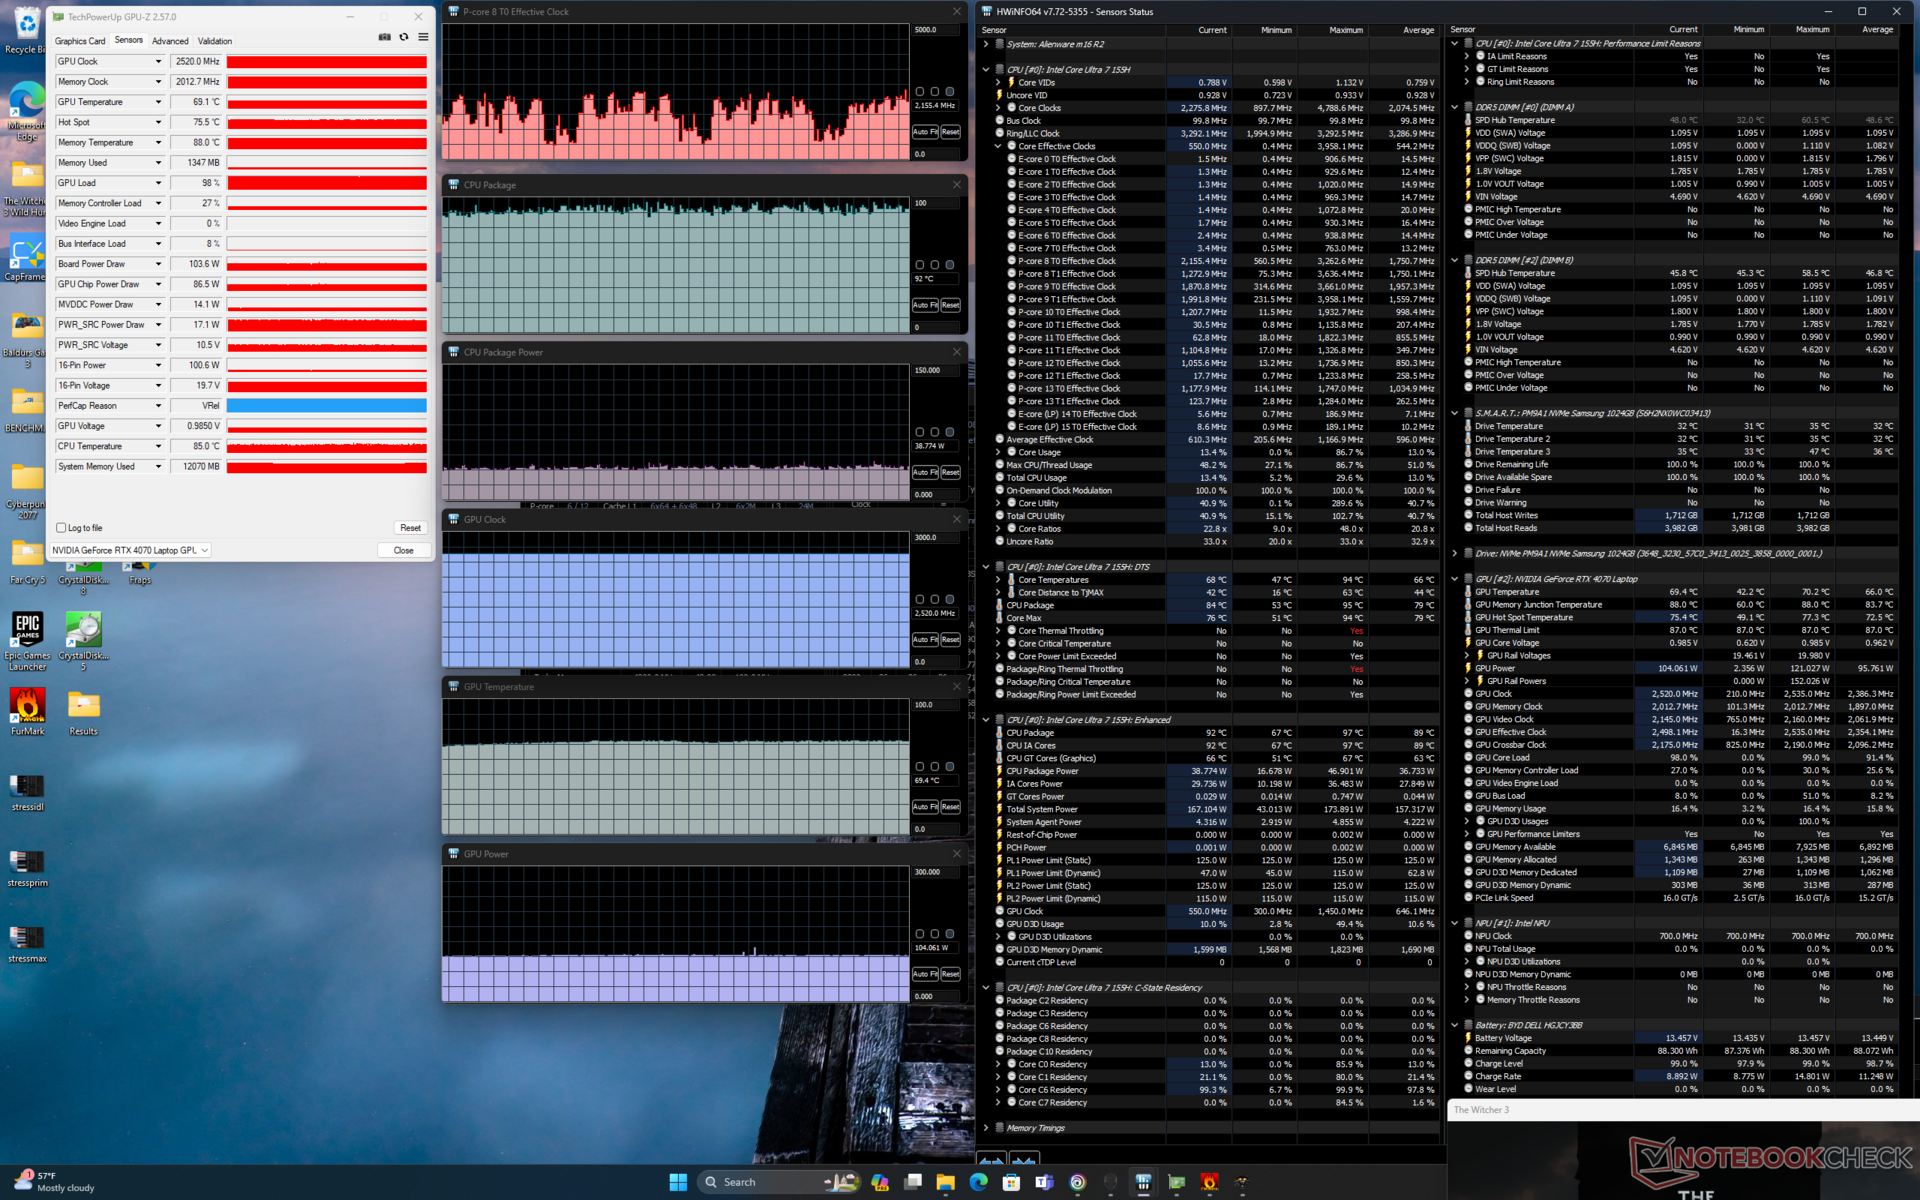
Task: Expand the System: Alienware m16 R2 node
Action: 986,44
